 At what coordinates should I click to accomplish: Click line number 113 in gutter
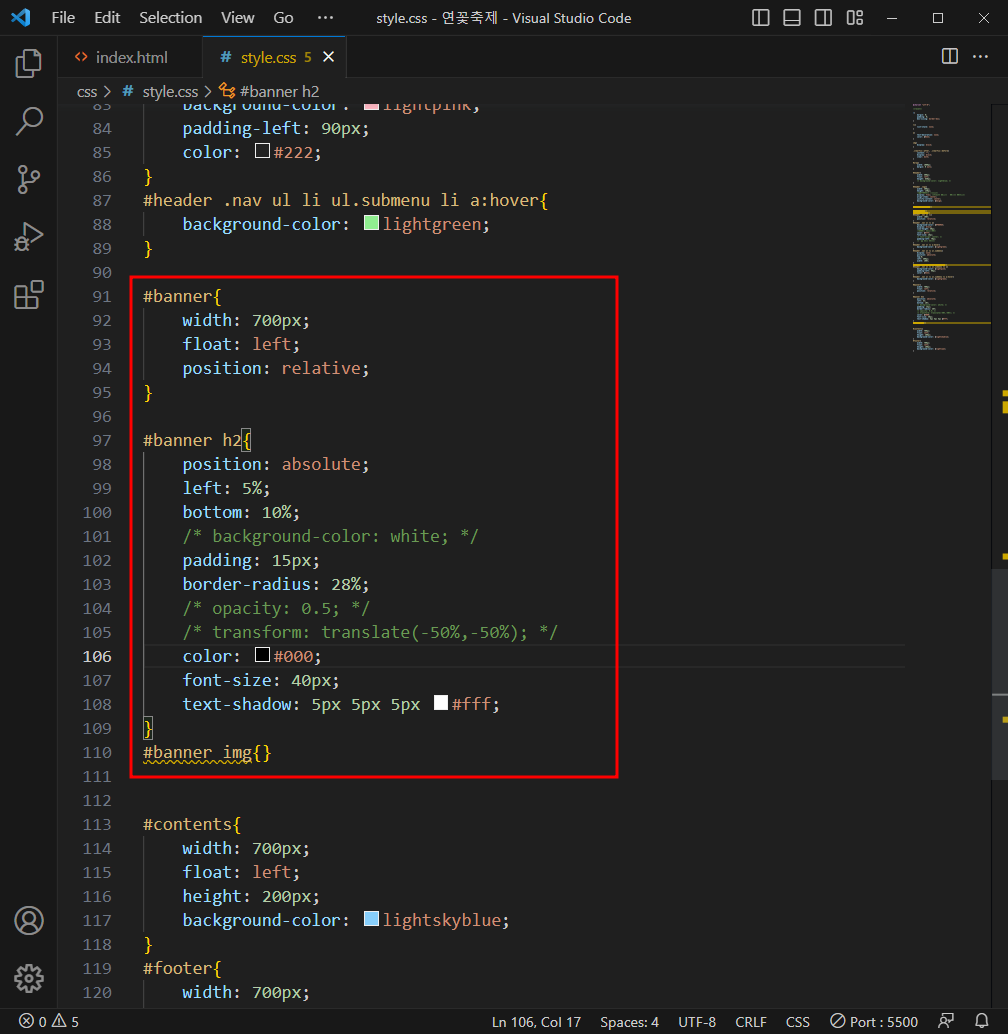click(97, 824)
